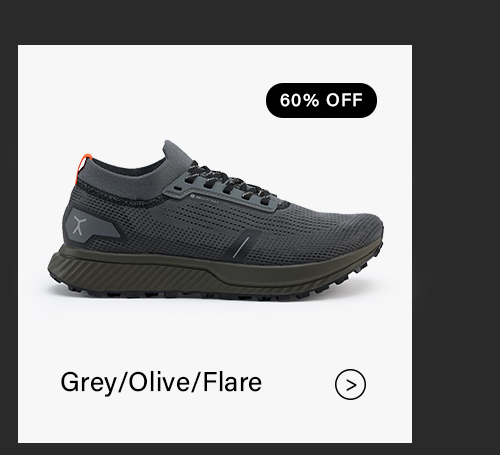
Task: Click the mesh toe box of the shoe
Action: tap(333, 230)
